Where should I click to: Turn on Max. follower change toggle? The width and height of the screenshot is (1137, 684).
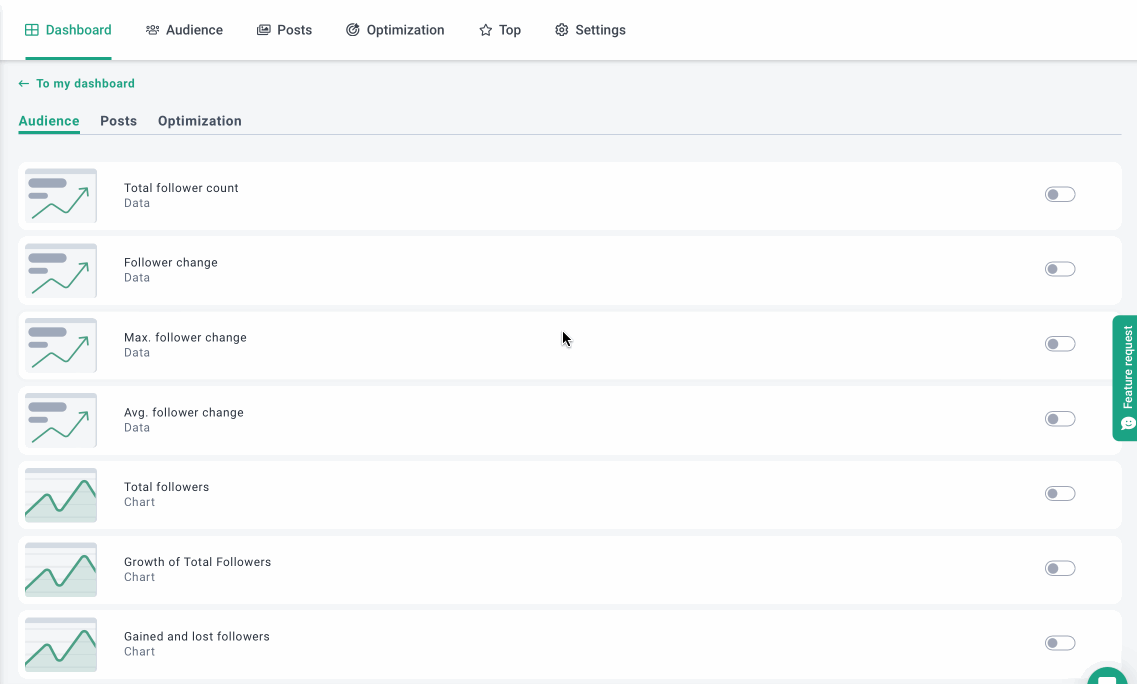pos(1059,344)
